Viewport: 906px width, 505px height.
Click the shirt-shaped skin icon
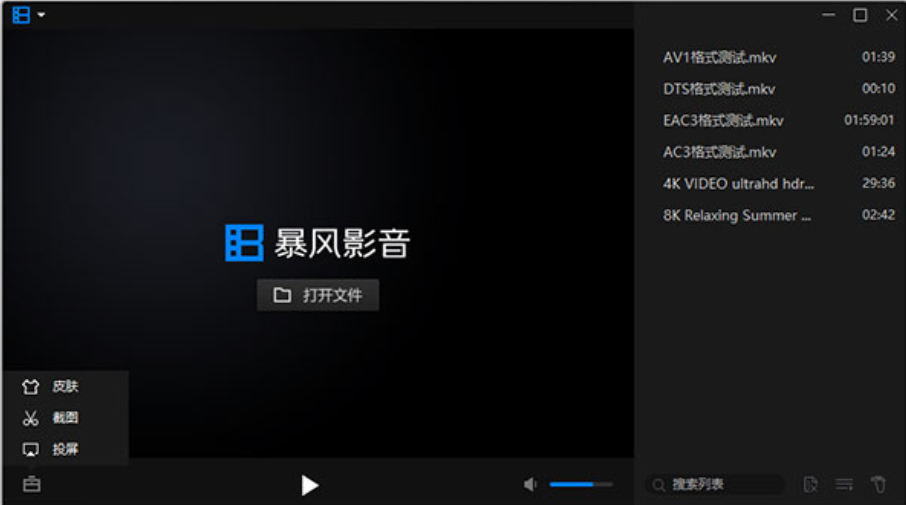pos(31,387)
